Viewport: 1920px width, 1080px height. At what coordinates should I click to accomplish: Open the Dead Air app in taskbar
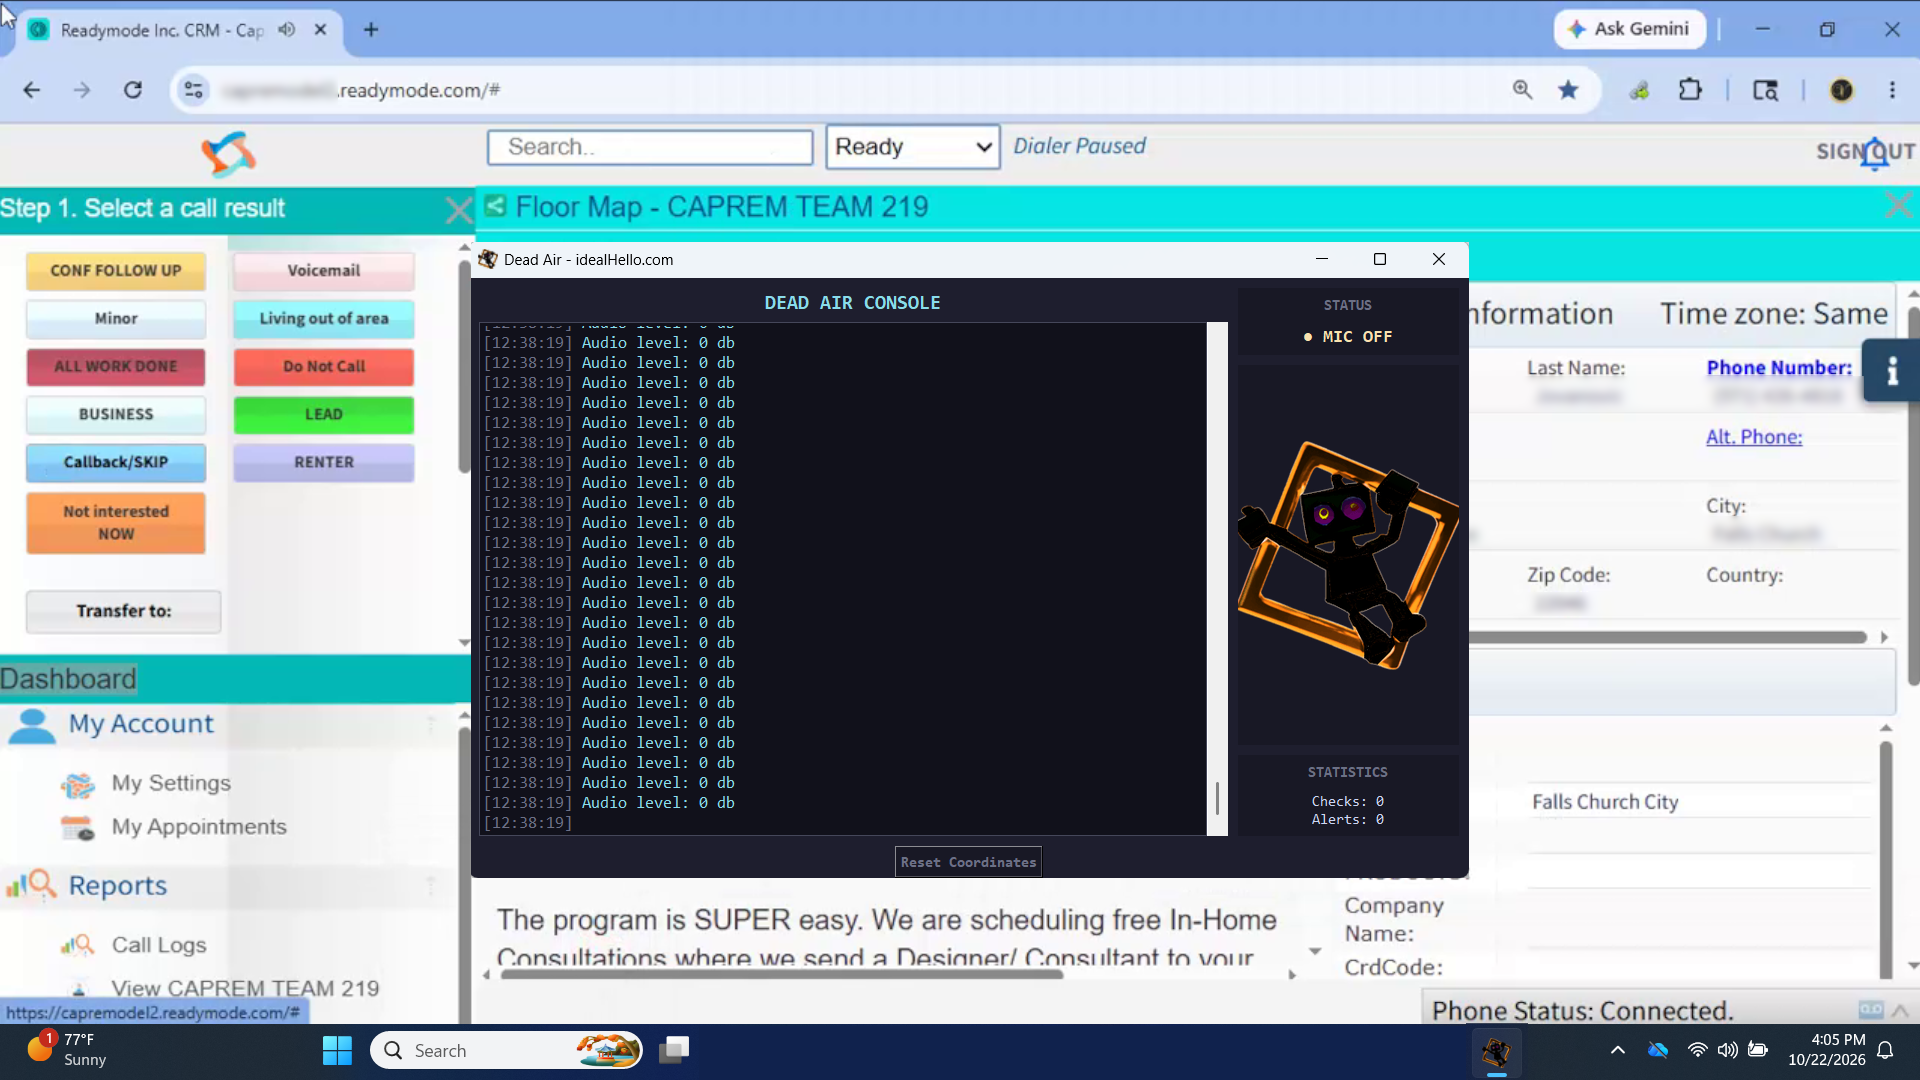1496,1051
